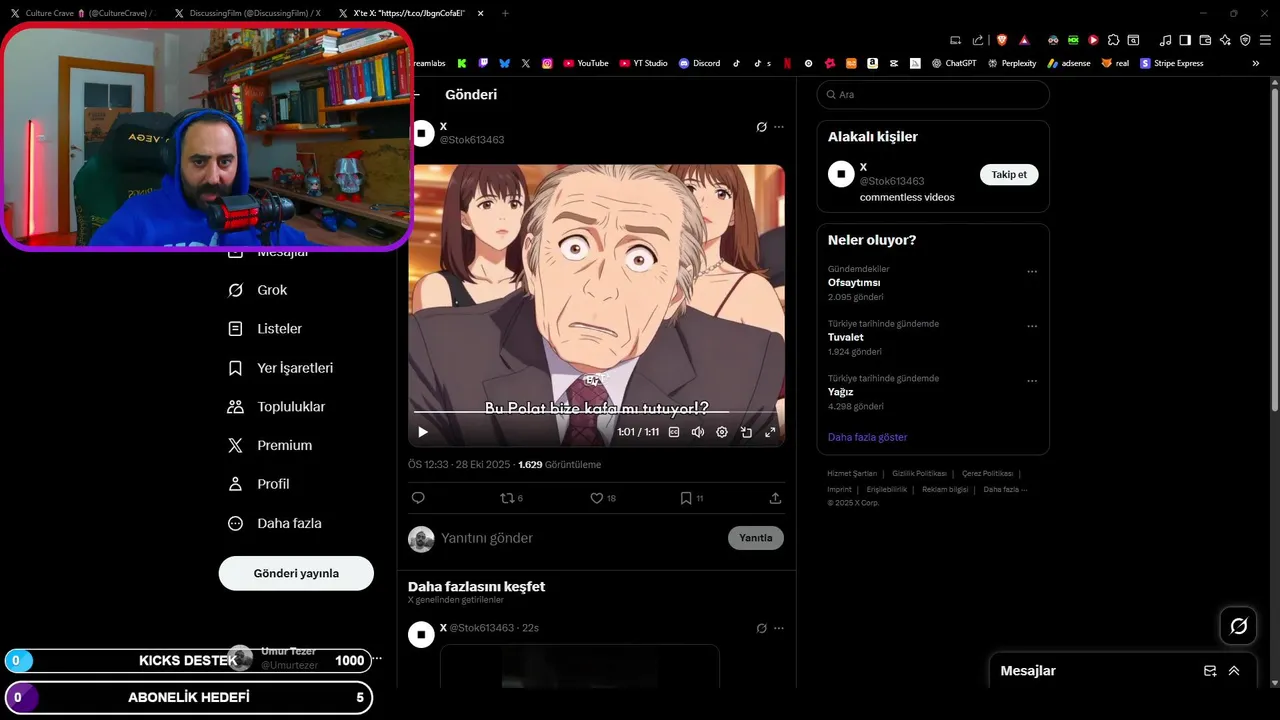The height and width of the screenshot is (720, 1280).
Task: Switch video to fullscreen
Action: tap(770, 432)
